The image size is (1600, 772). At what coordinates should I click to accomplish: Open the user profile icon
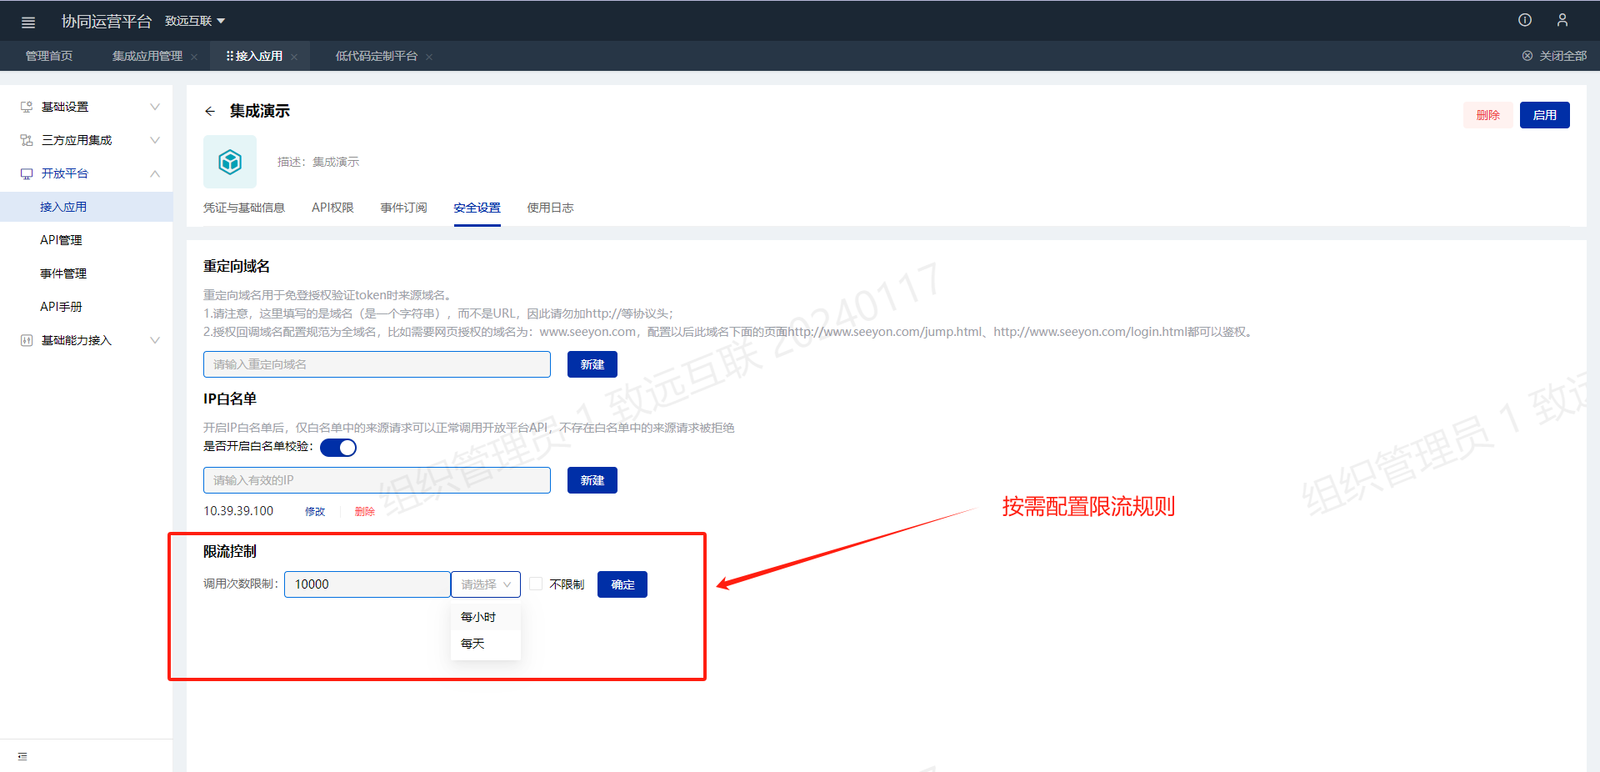1562,20
